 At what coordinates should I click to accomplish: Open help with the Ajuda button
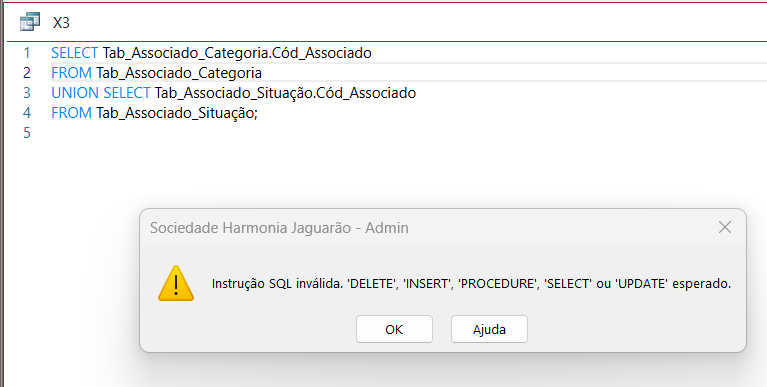[x=489, y=329]
